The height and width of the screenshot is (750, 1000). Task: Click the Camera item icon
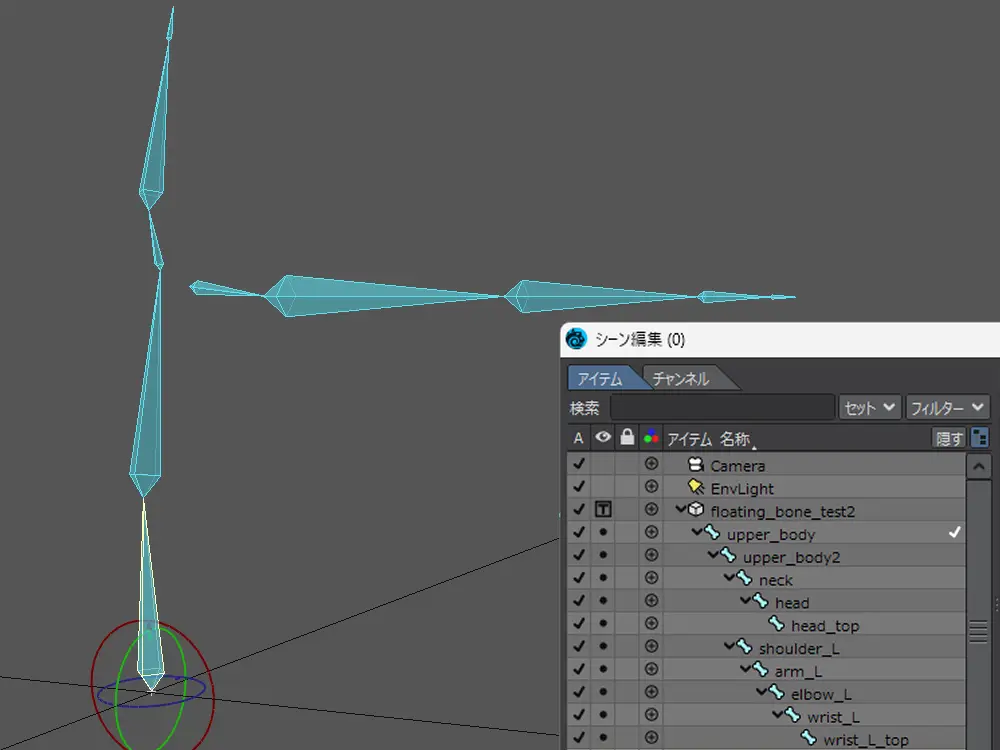(696, 465)
